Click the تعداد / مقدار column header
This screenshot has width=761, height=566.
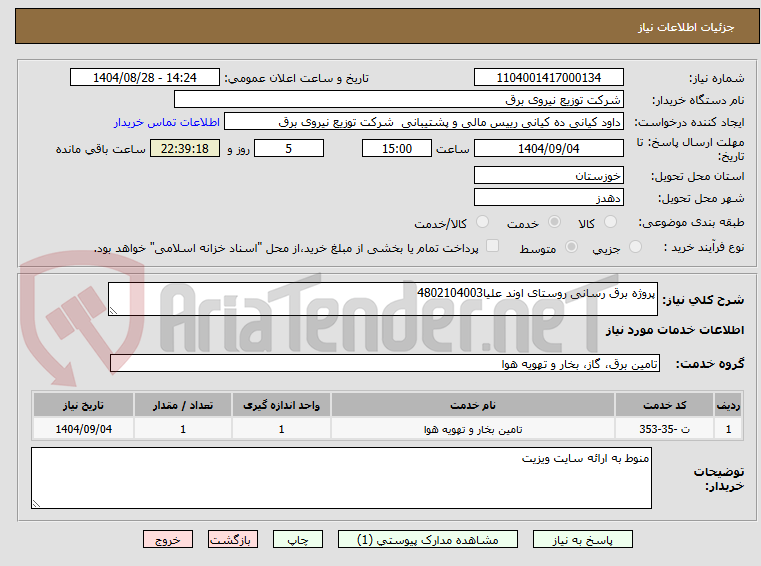[183, 405]
